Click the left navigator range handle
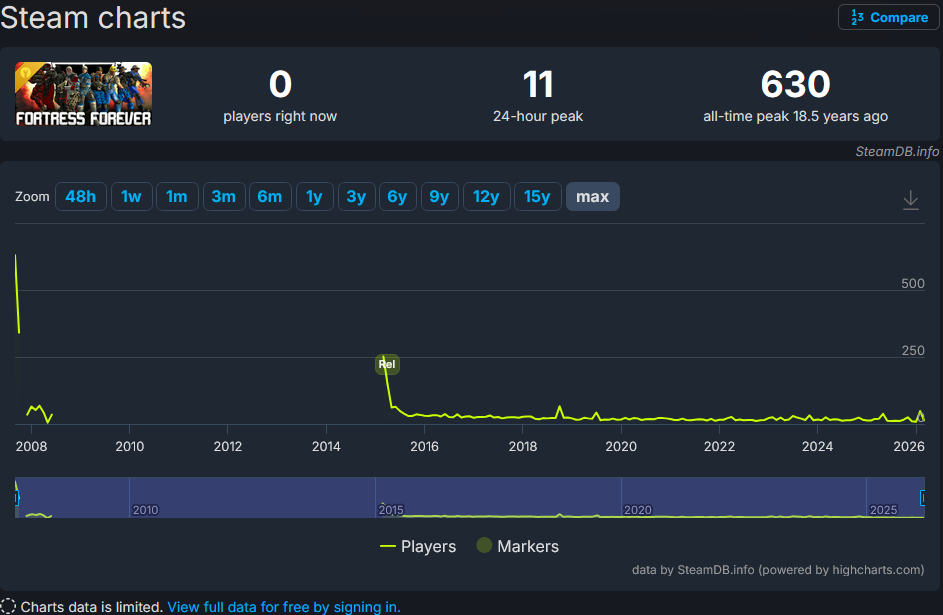Screen dimensions: 943x615 pos(17,497)
